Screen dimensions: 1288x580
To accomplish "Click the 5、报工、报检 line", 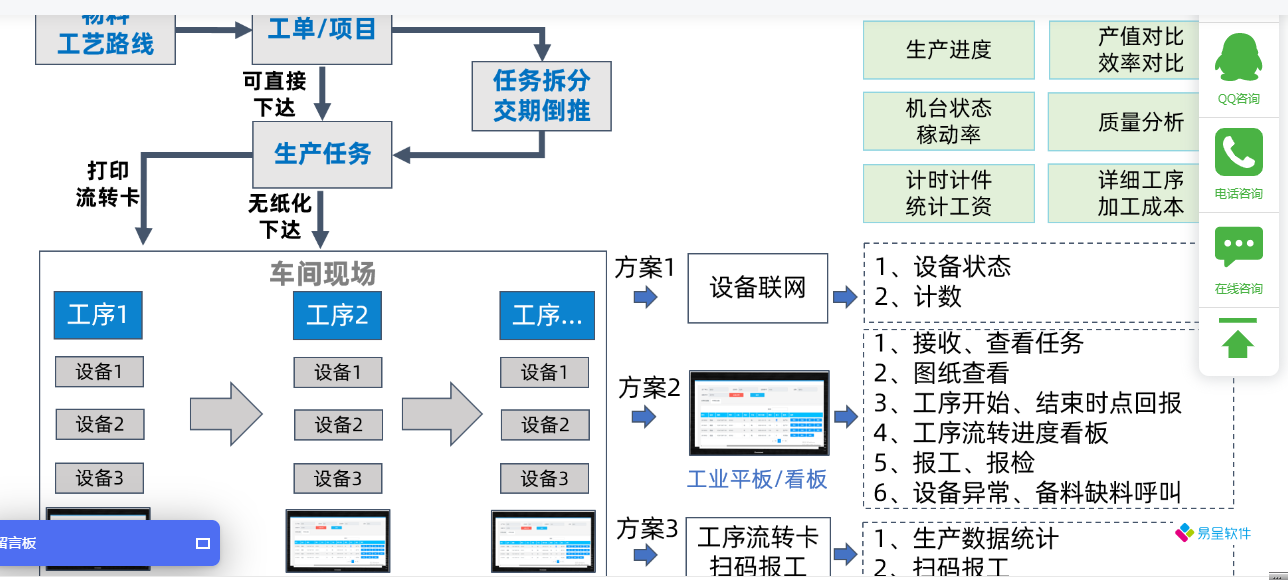I will coord(953,463).
